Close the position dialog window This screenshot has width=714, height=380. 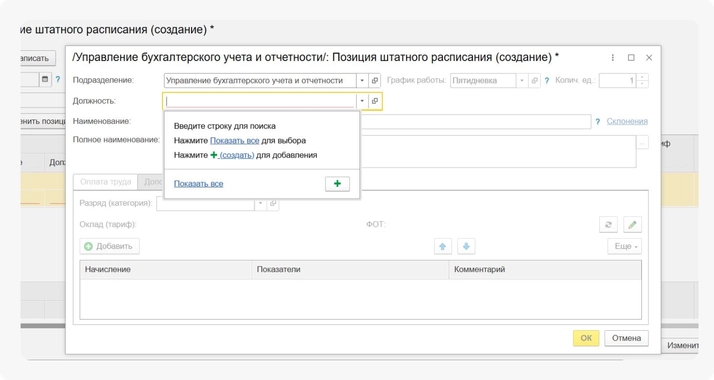(x=649, y=57)
